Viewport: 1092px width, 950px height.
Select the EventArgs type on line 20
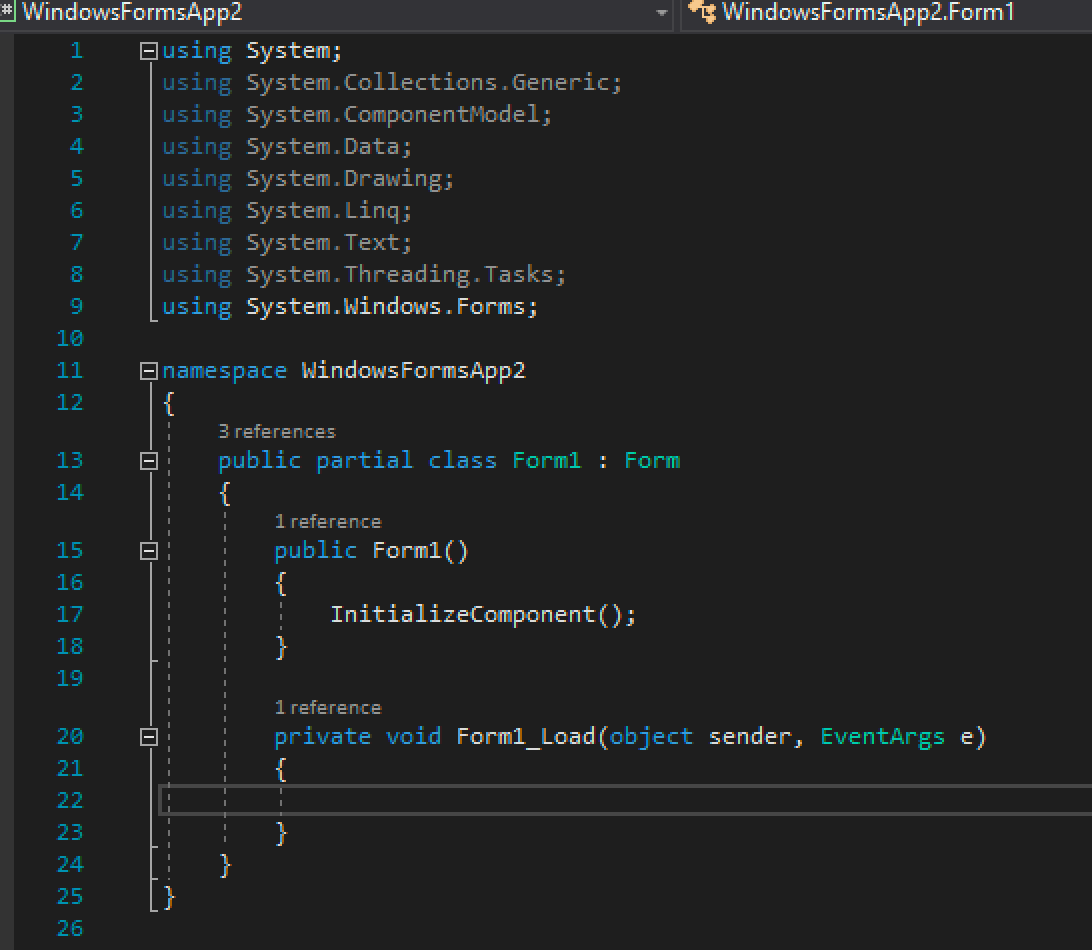[x=882, y=736]
